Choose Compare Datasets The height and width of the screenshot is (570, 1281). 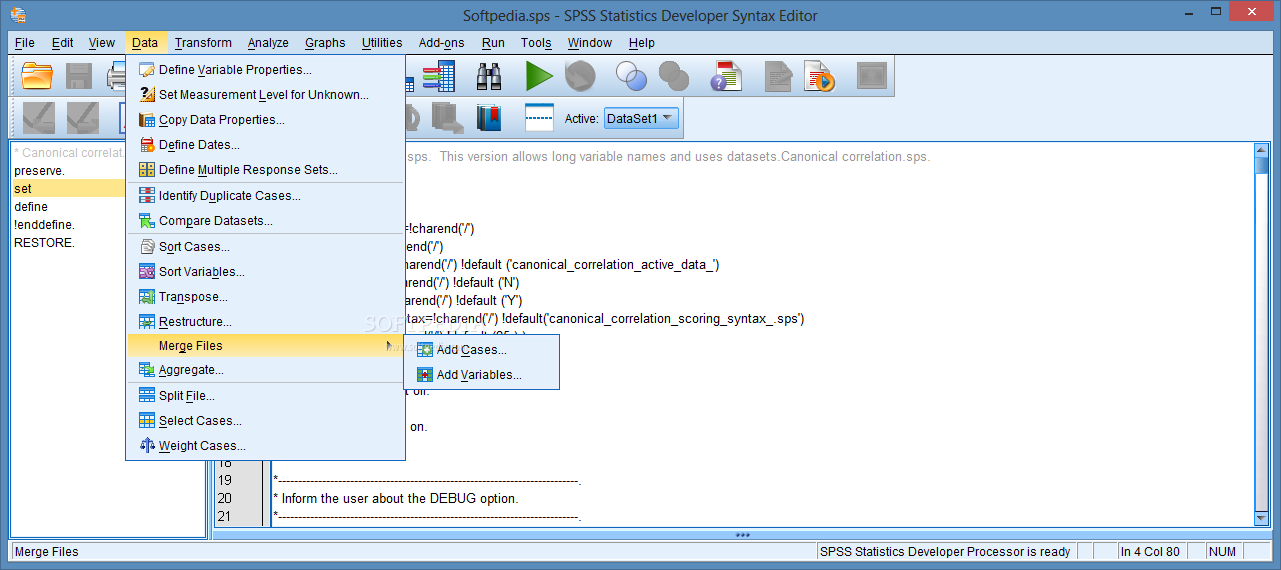tap(265, 221)
